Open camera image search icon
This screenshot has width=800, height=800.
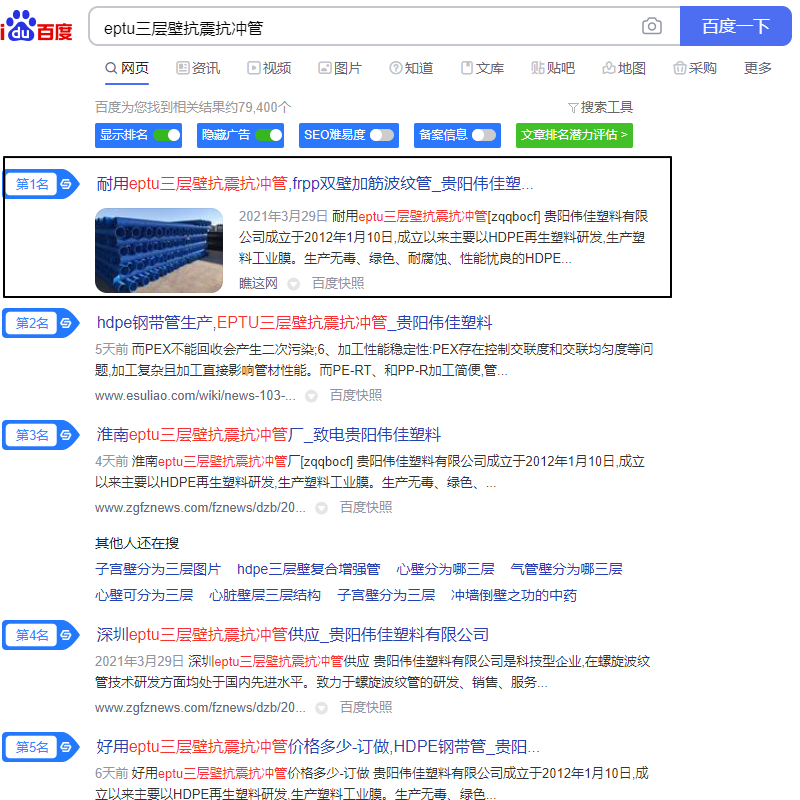tap(652, 26)
